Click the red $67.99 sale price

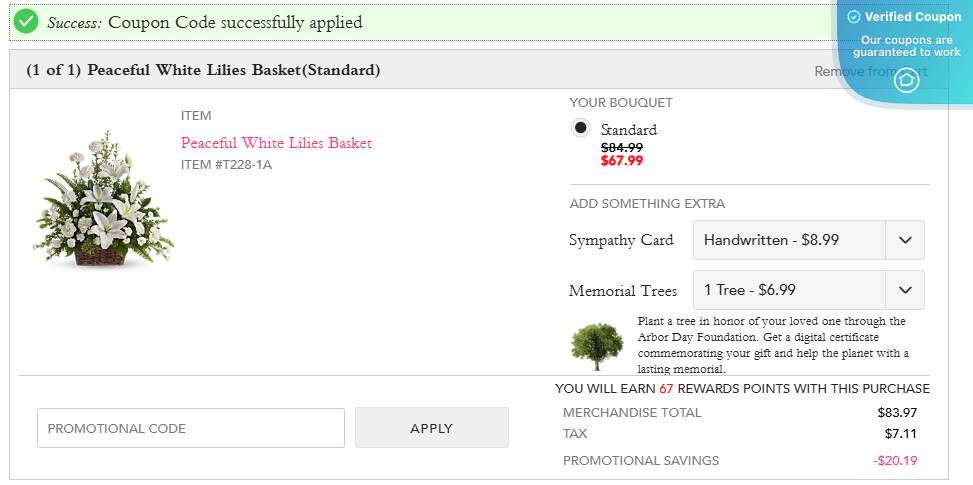pyautogui.click(x=622, y=160)
